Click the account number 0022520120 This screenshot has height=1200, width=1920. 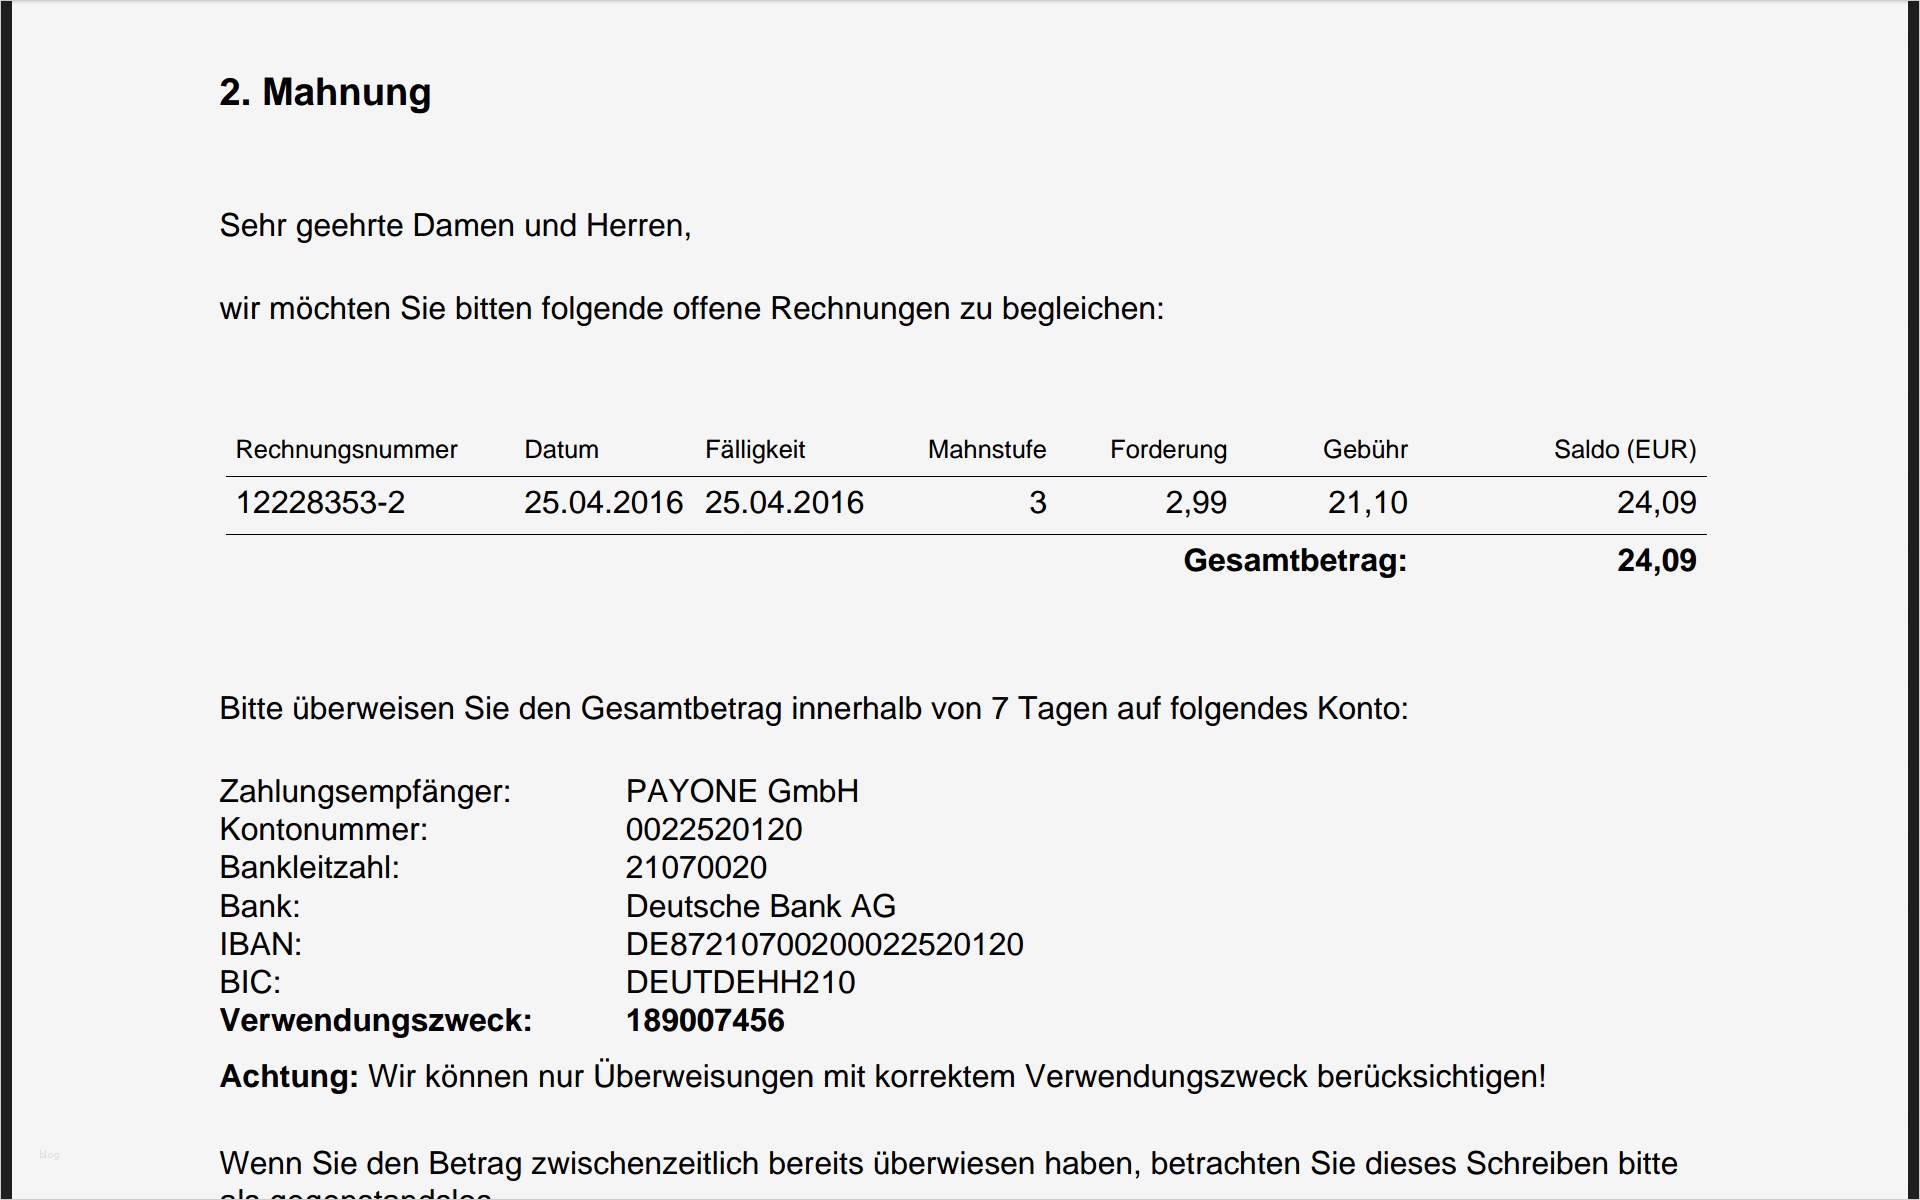(714, 830)
